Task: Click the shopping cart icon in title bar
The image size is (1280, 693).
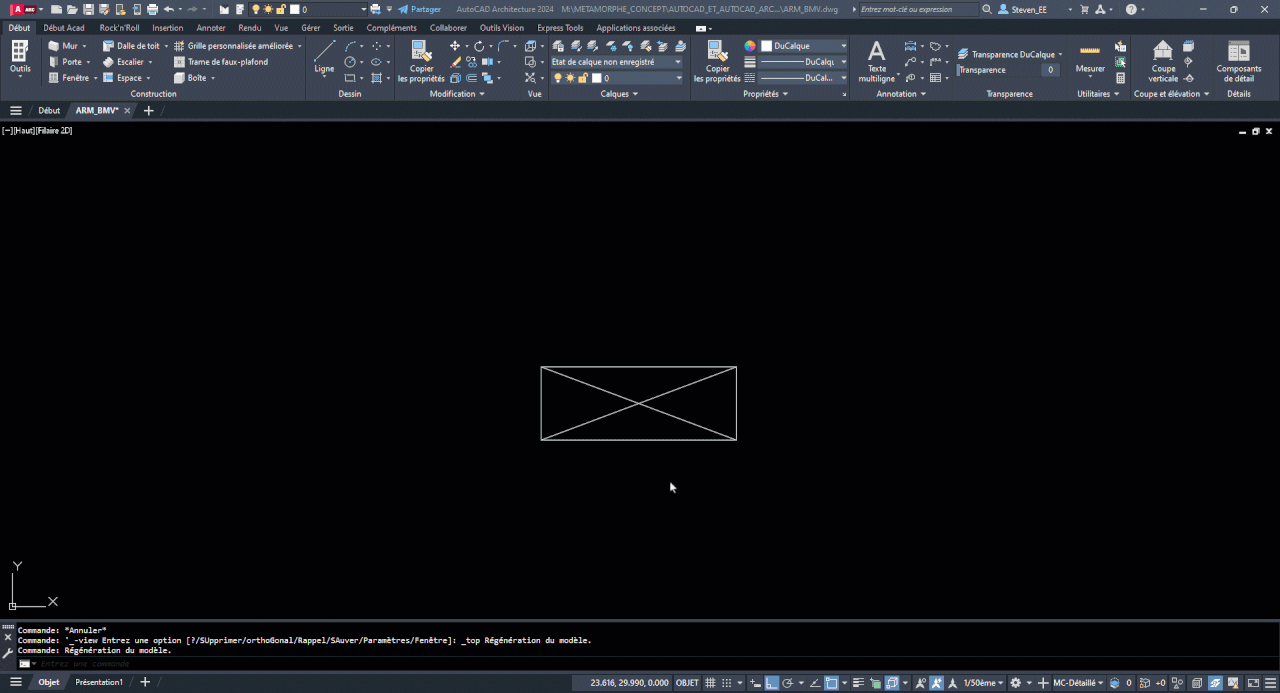Action: (1083, 9)
